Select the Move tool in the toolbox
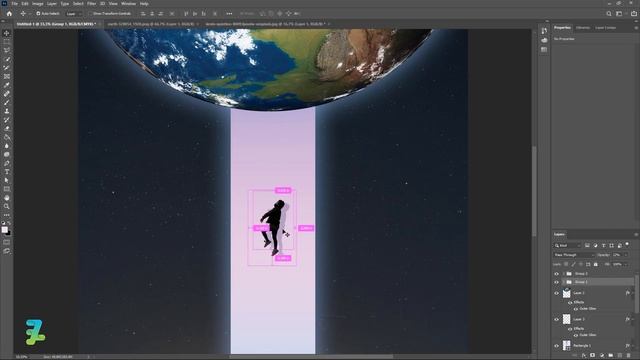 [7, 33]
